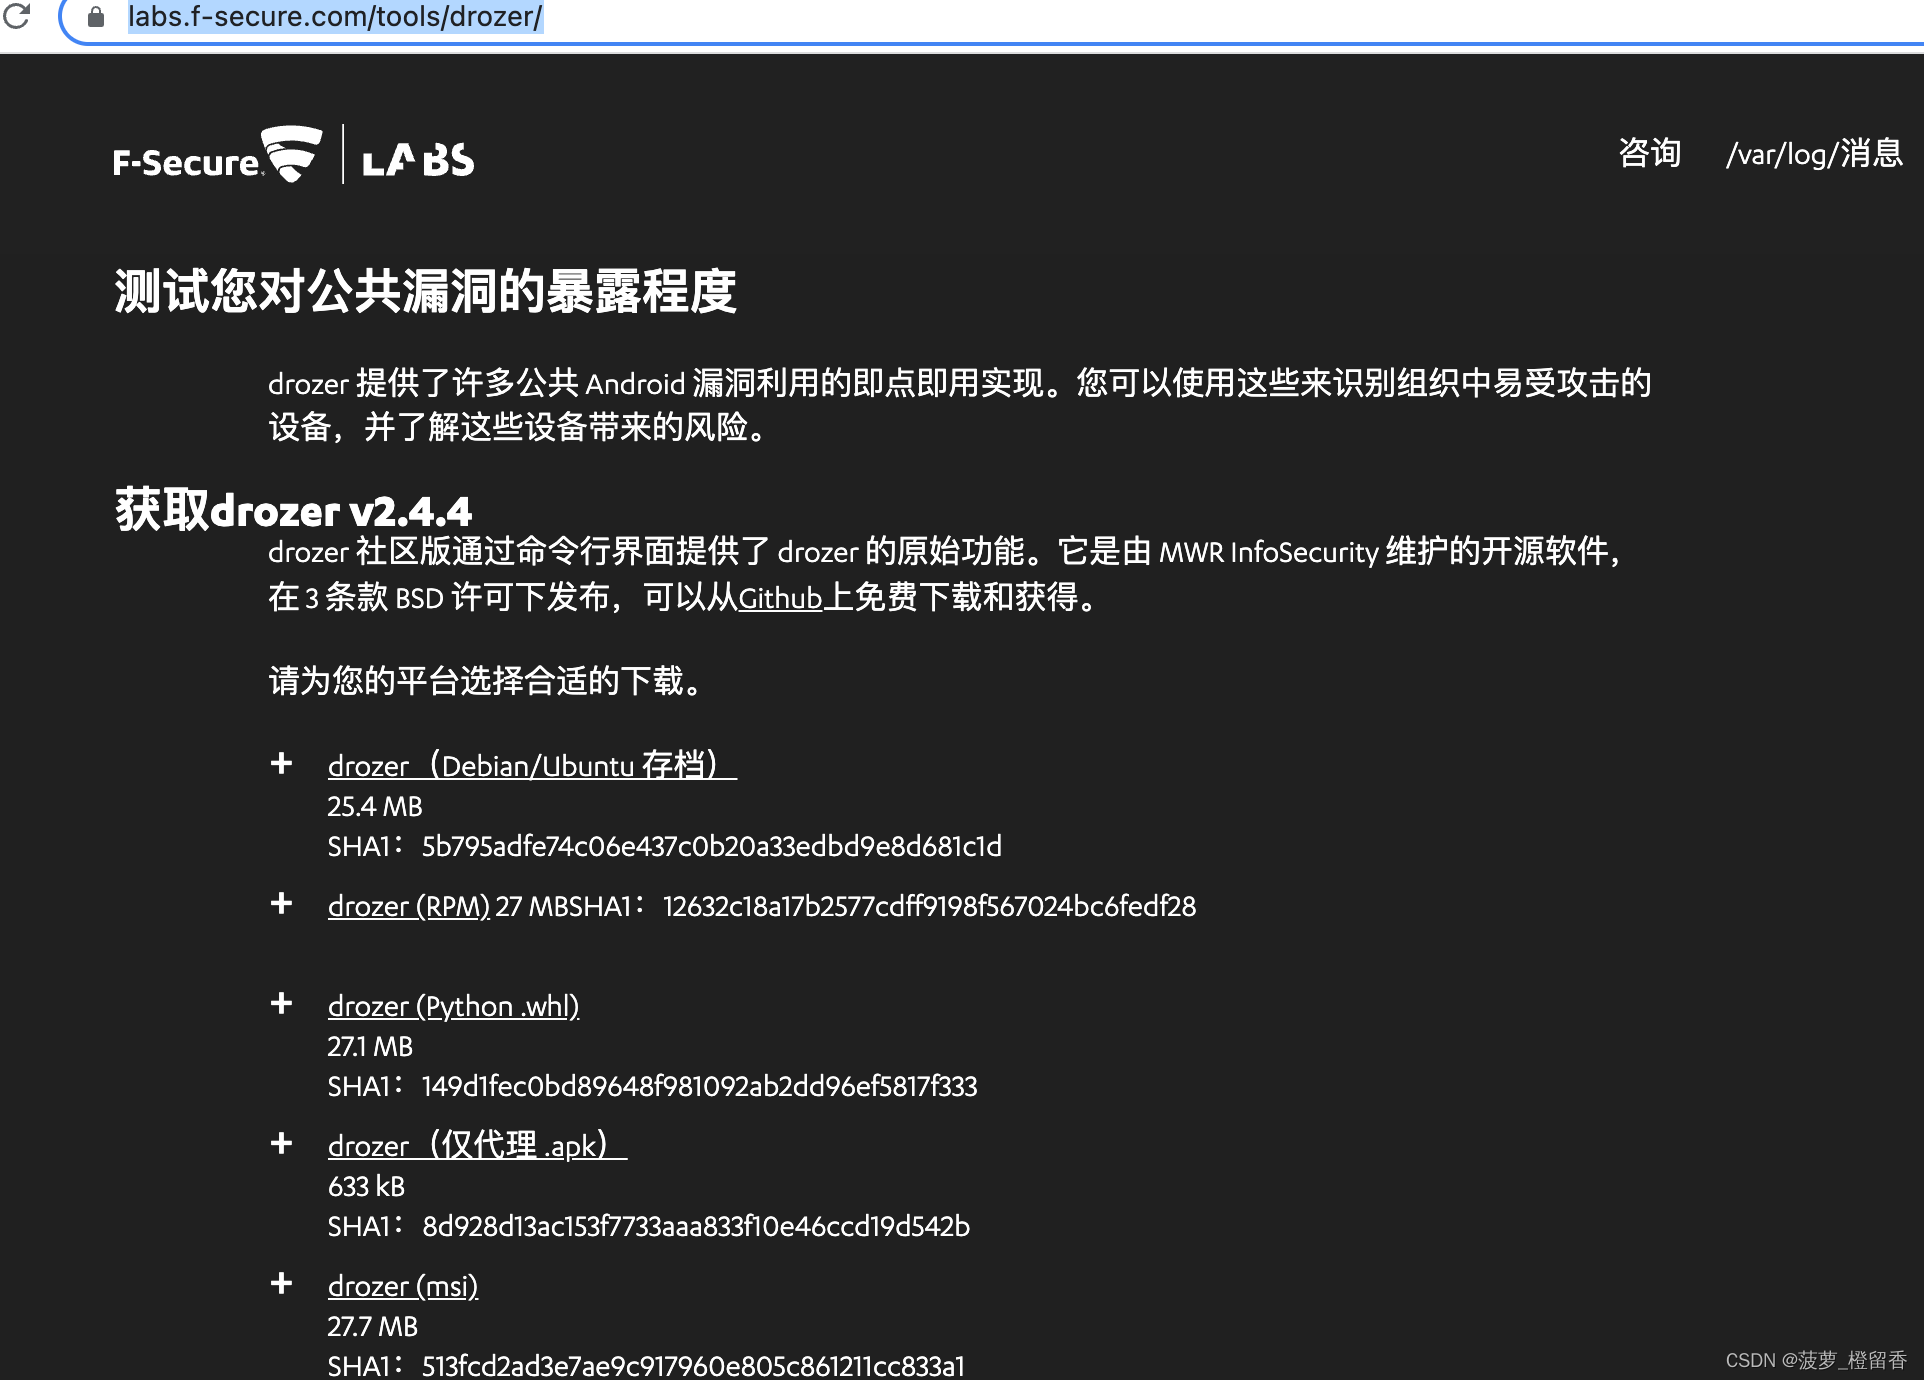Click the drozer (RPM) download link
Image resolution: width=1924 pixels, height=1380 pixels.
(408, 906)
